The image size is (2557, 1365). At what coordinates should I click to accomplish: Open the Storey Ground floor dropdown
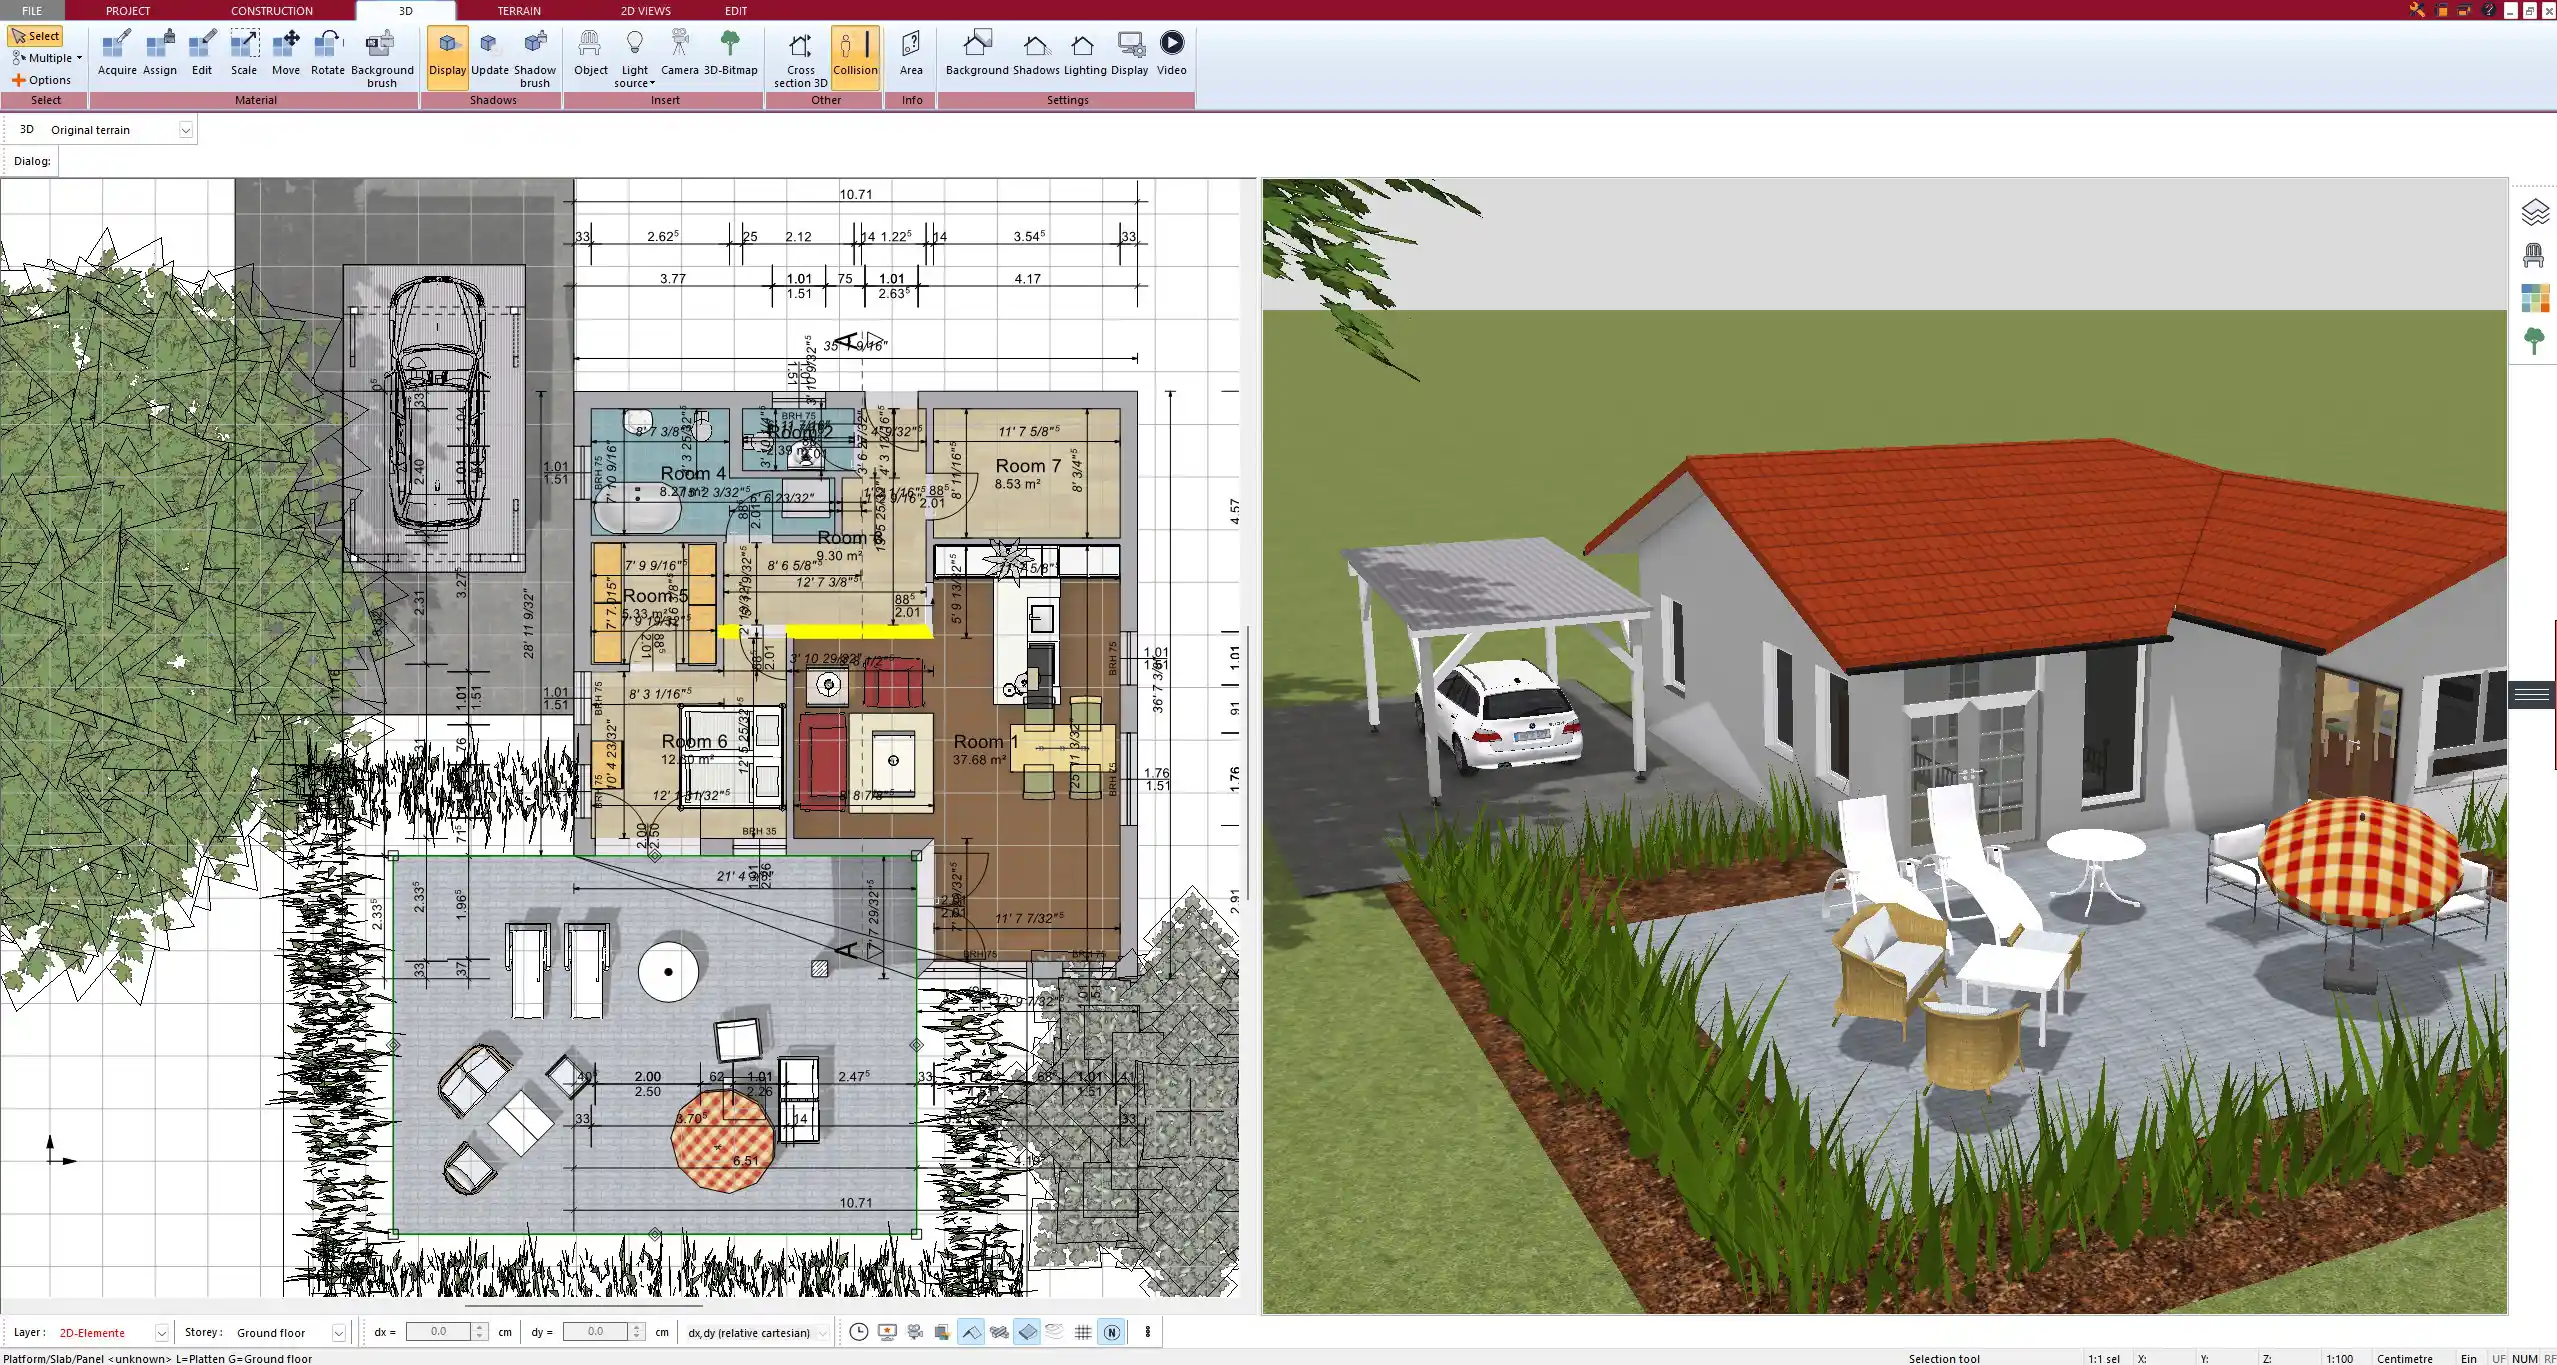click(339, 1333)
